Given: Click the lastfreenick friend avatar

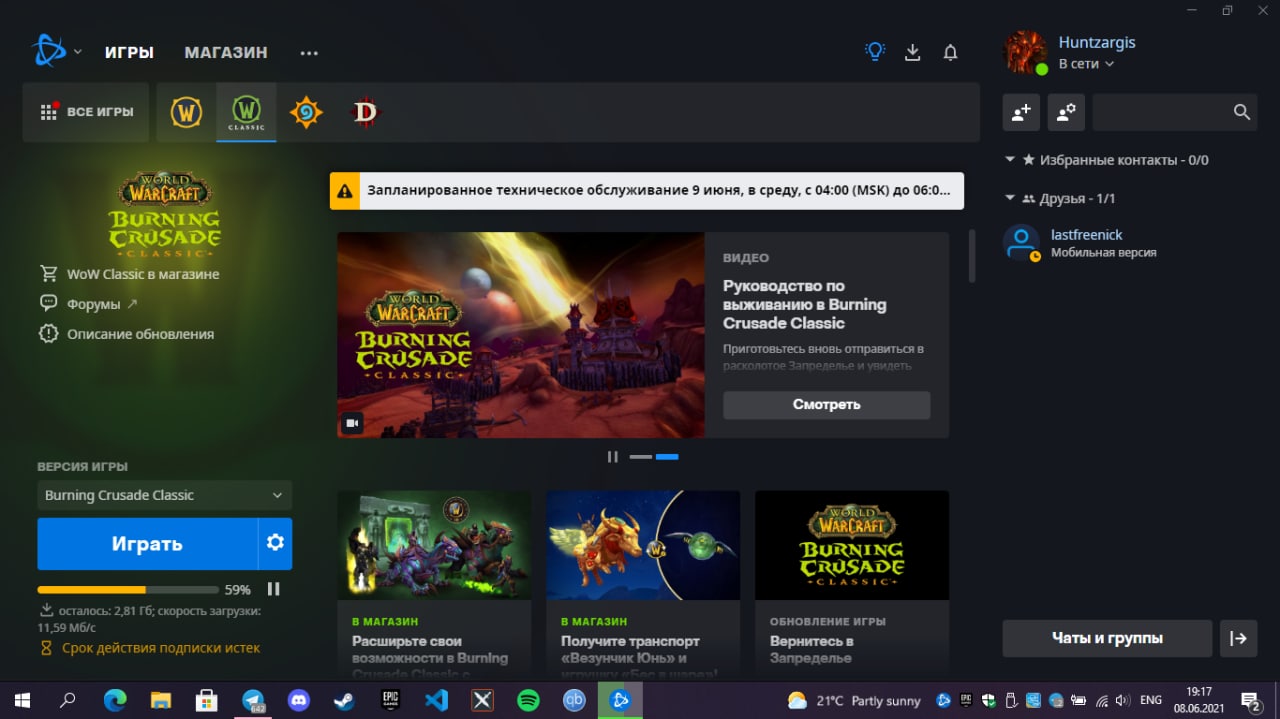Looking at the screenshot, I should click(1021, 243).
